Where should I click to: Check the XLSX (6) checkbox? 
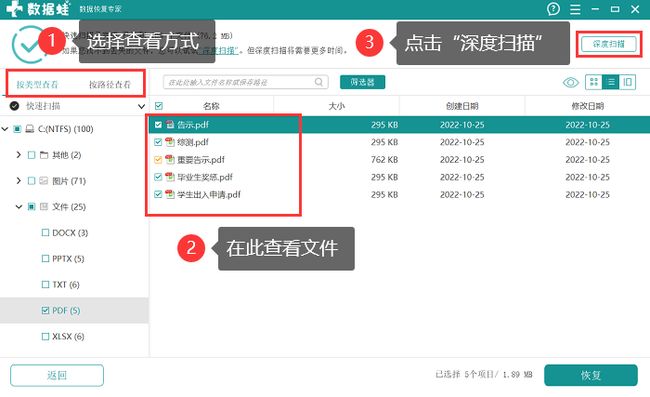pos(45,336)
